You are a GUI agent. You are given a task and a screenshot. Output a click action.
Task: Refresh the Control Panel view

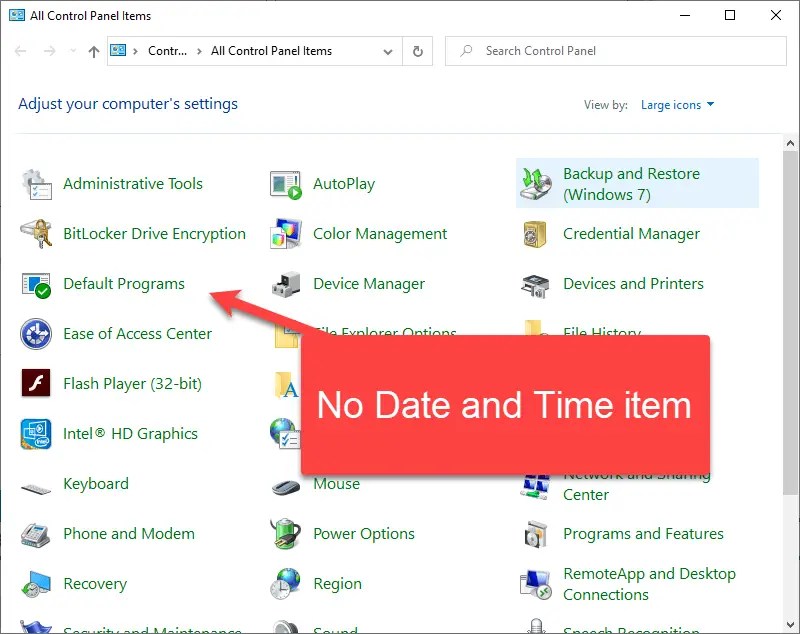[x=419, y=51]
